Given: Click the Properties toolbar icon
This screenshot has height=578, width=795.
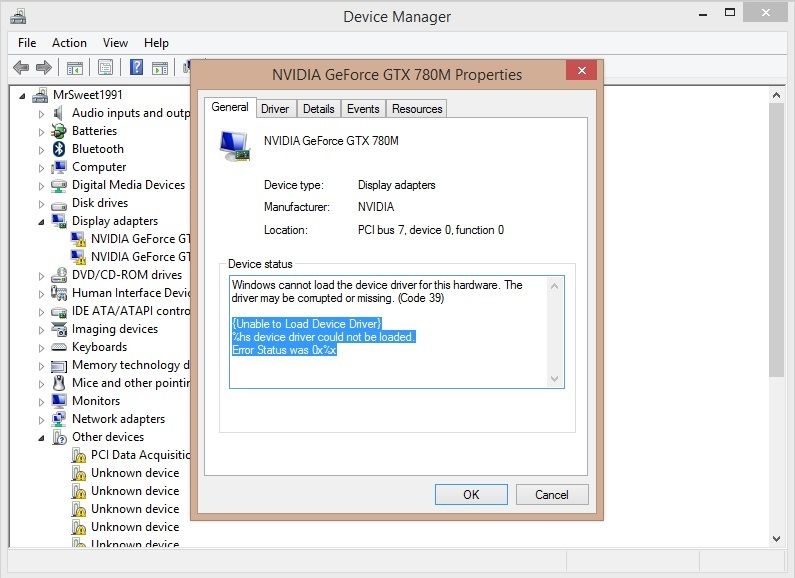Looking at the screenshot, I should pyautogui.click(x=105, y=67).
